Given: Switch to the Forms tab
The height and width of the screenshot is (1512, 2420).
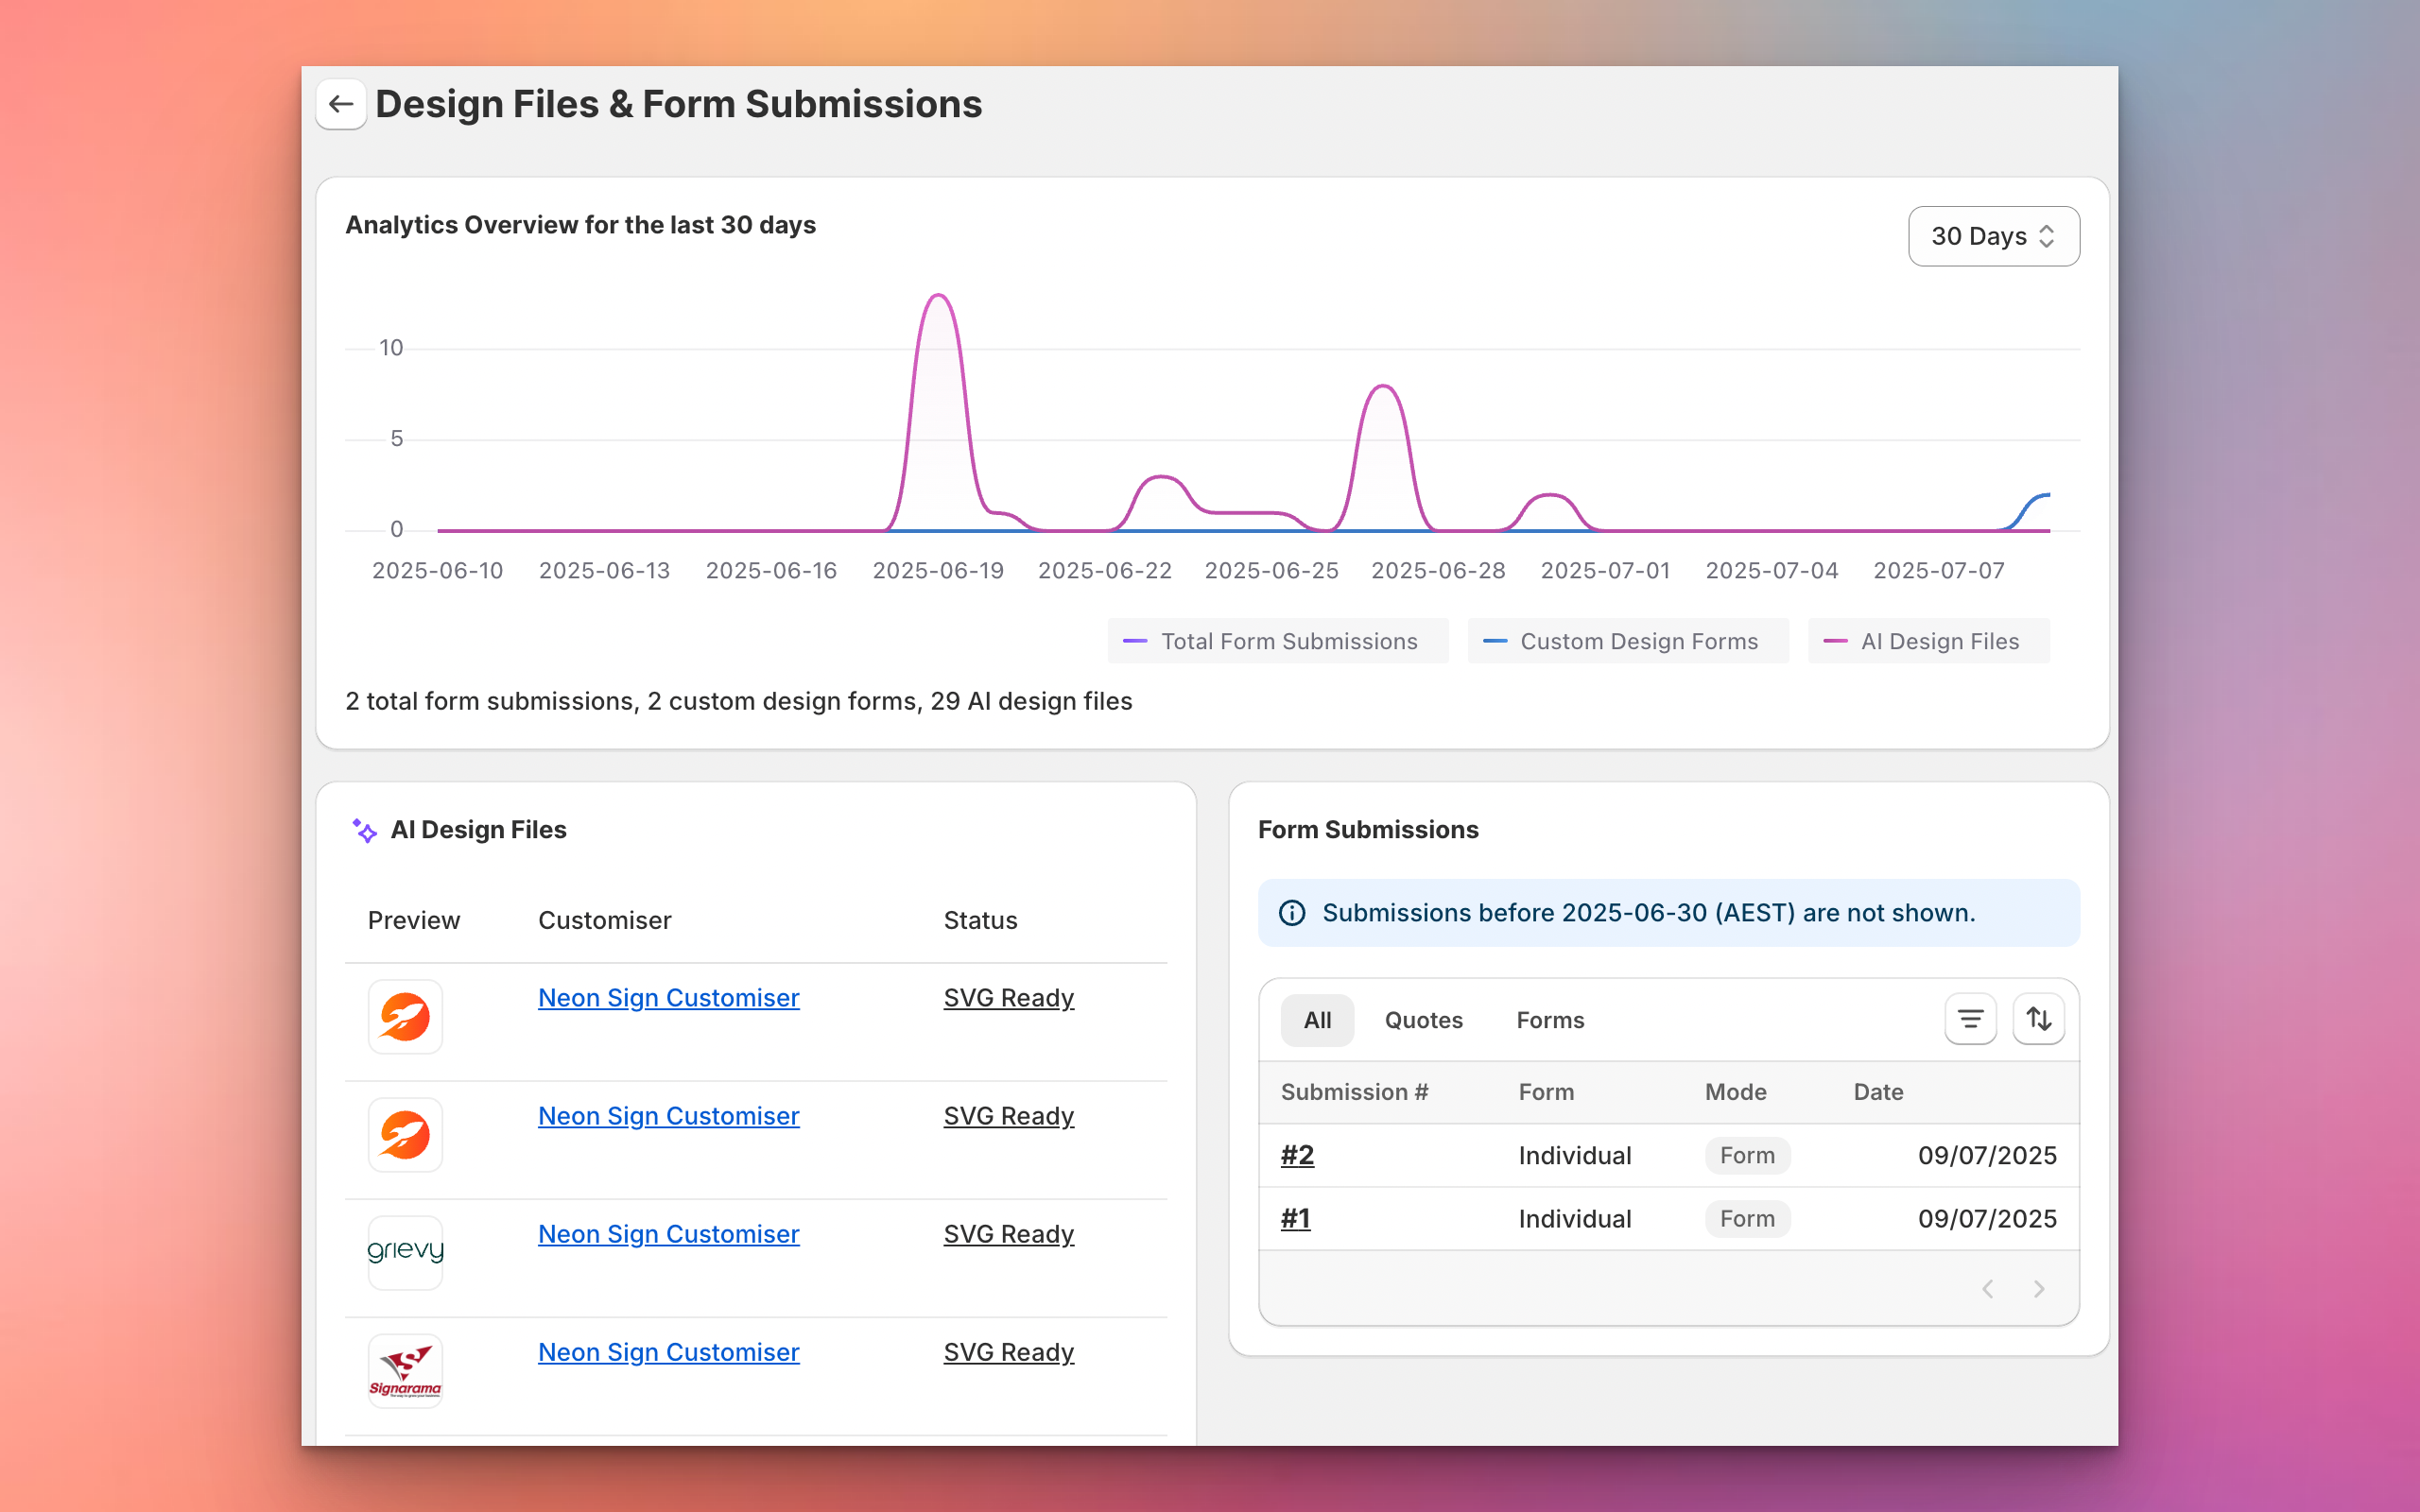Looking at the screenshot, I should click(x=1549, y=1020).
